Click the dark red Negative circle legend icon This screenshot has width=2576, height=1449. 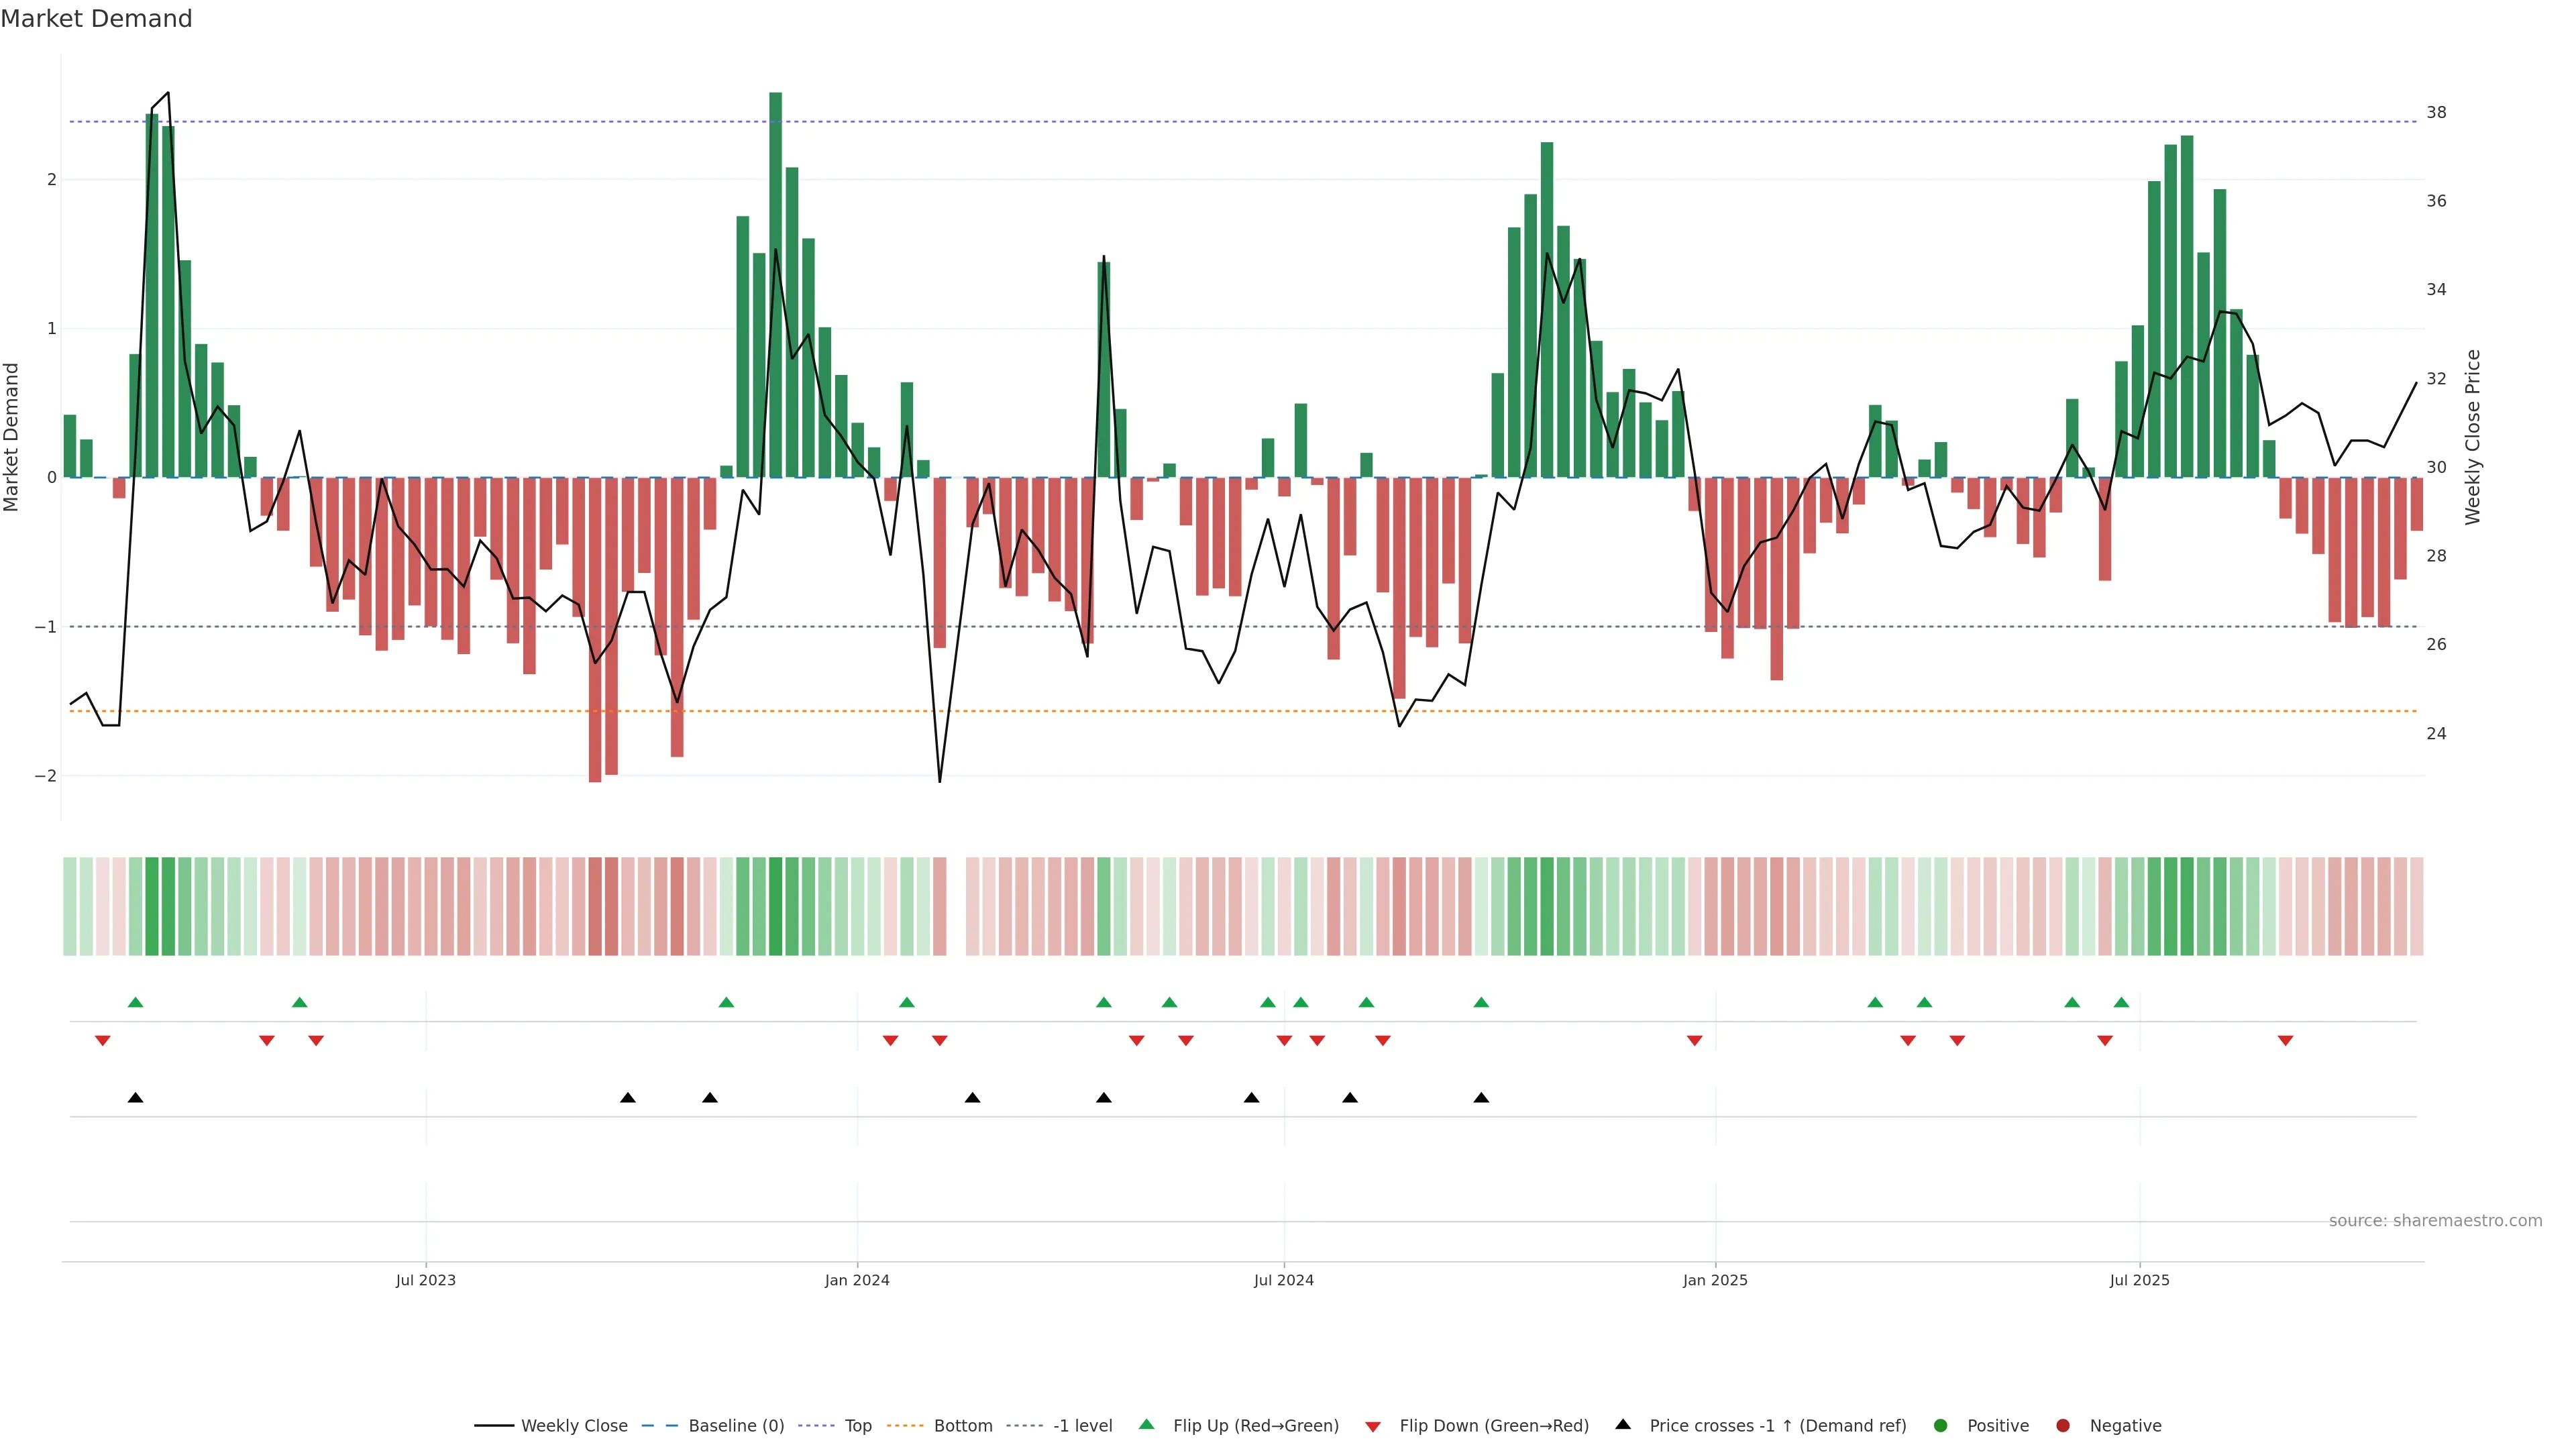click(2063, 1425)
